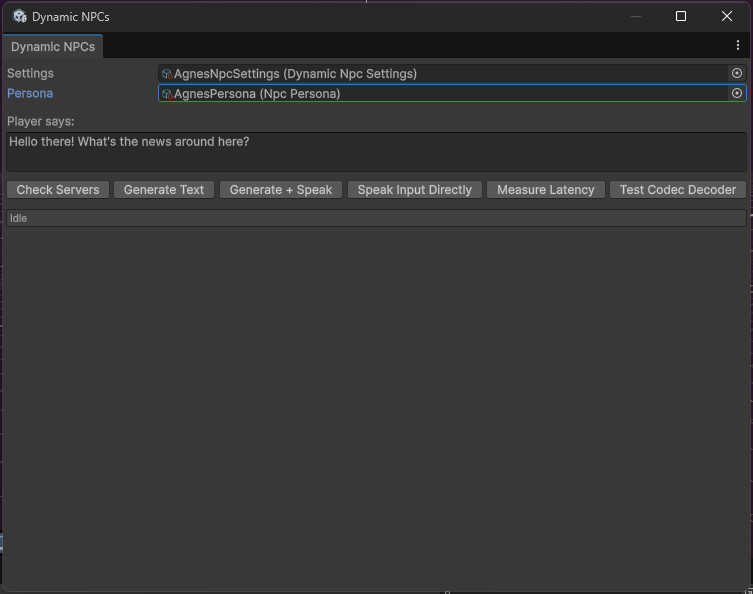Close the Dynamic NPCs window
This screenshot has width=753, height=594.
point(727,16)
